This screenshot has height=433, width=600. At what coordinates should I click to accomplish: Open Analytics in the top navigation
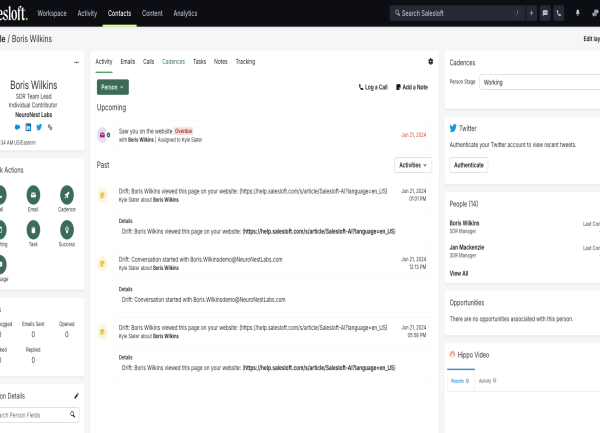click(185, 13)
